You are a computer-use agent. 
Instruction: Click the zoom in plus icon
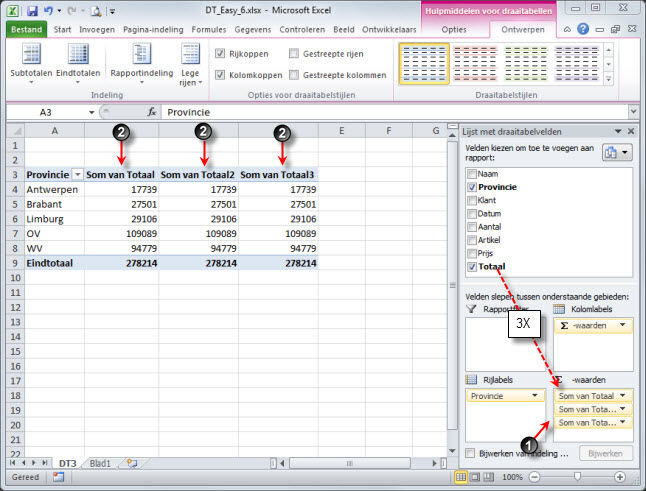(620, 477)
